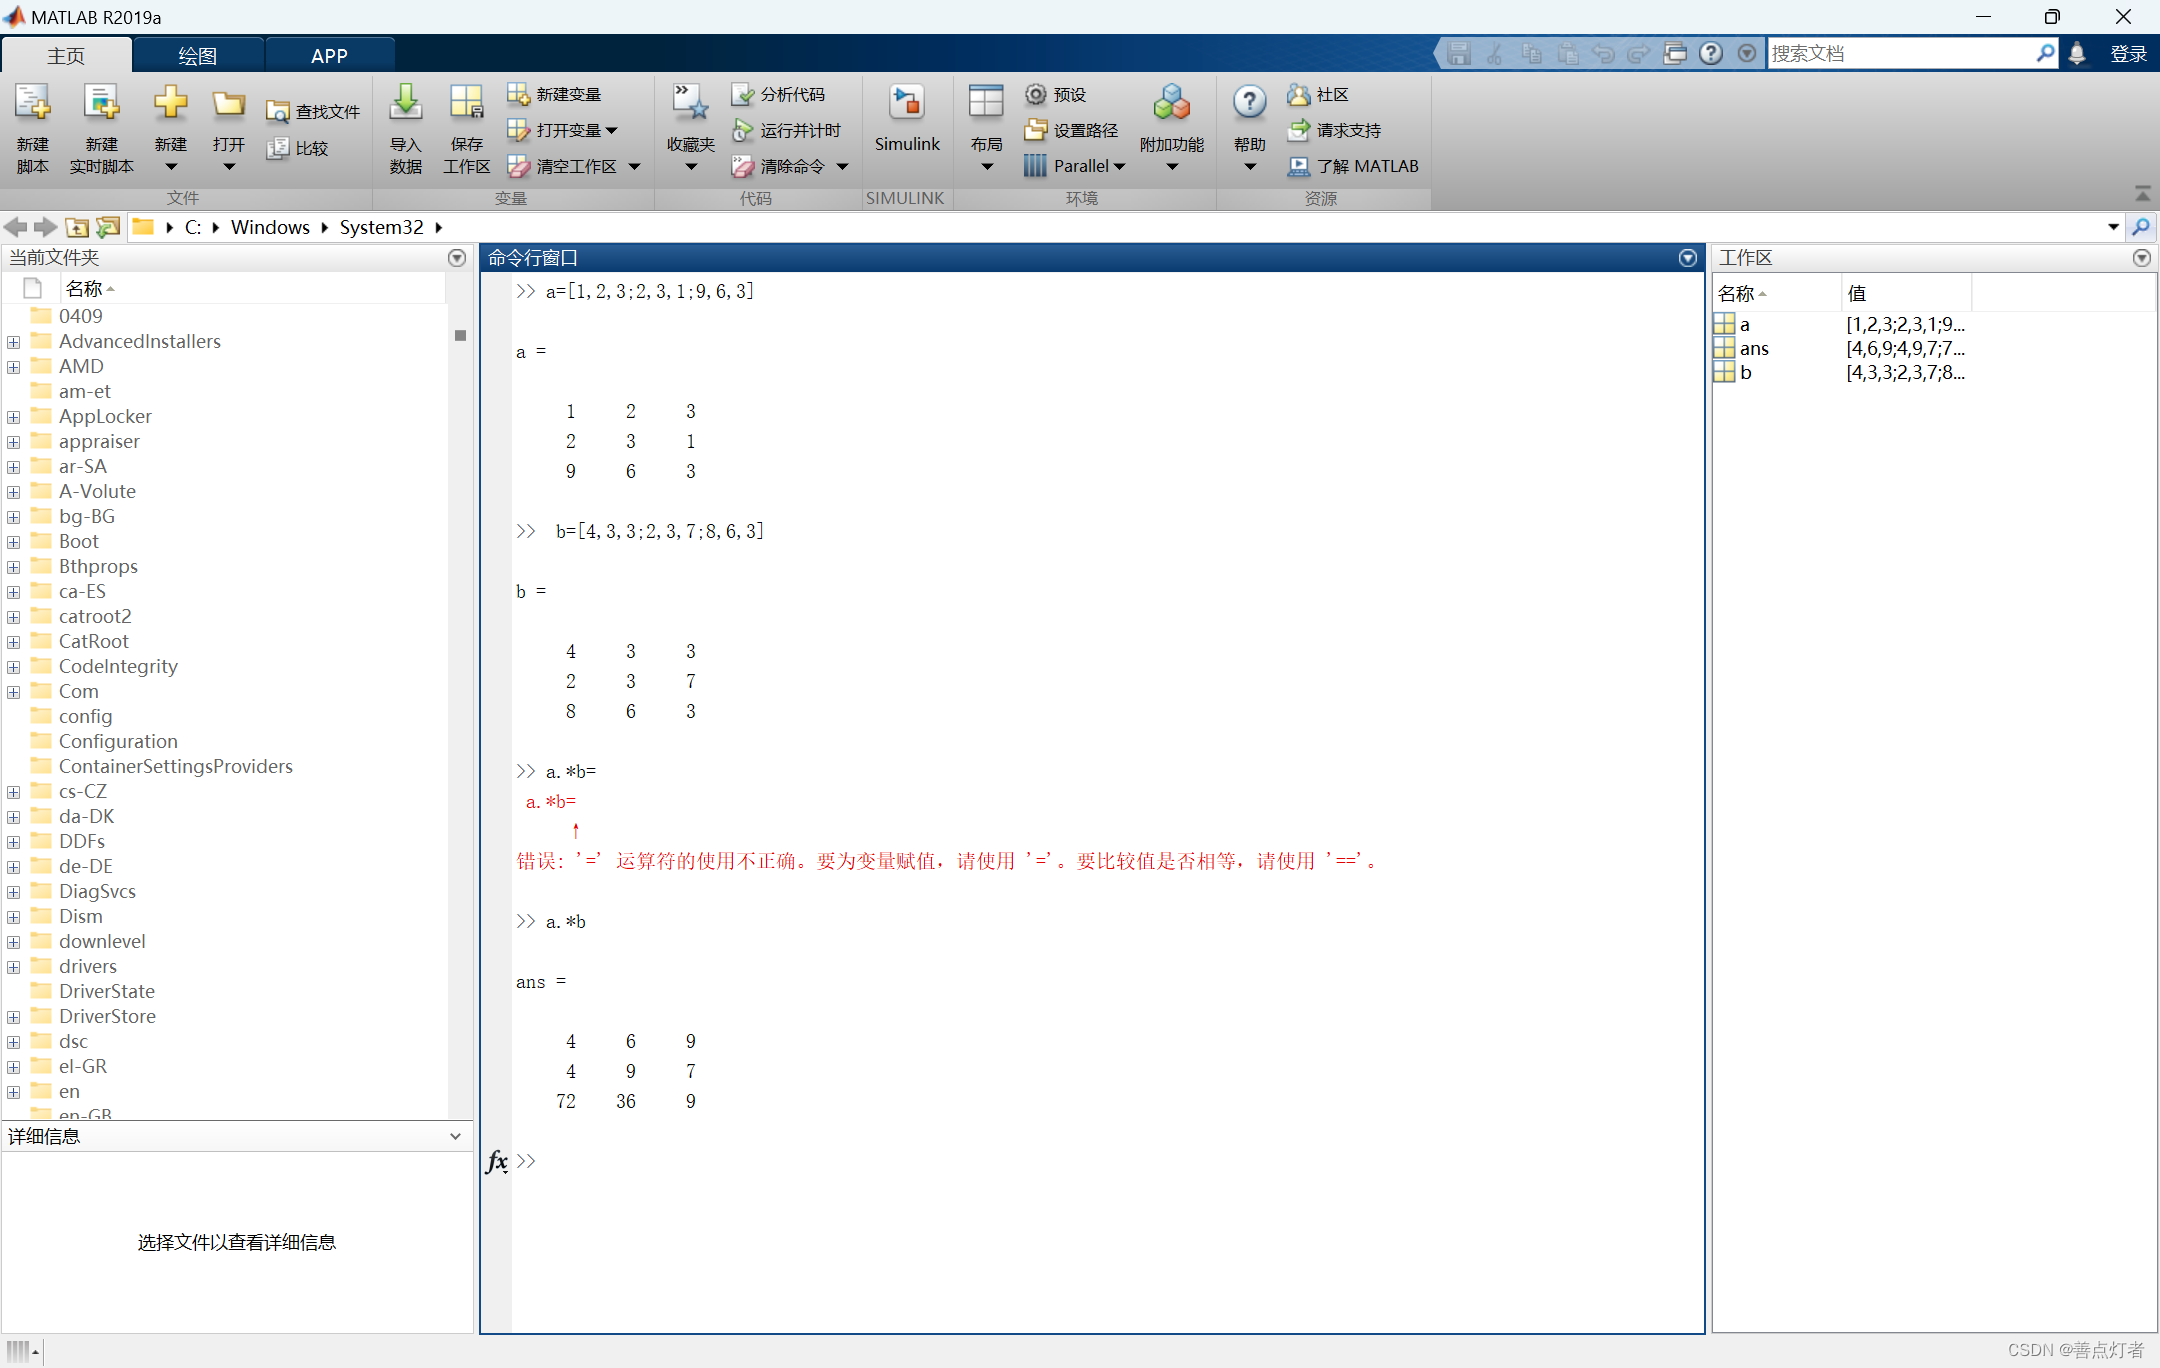Image resolution: width=2160 pixels, height=1368 pixels.
Task: Open 查找文件 to search files
Action: tap(313, 110)
